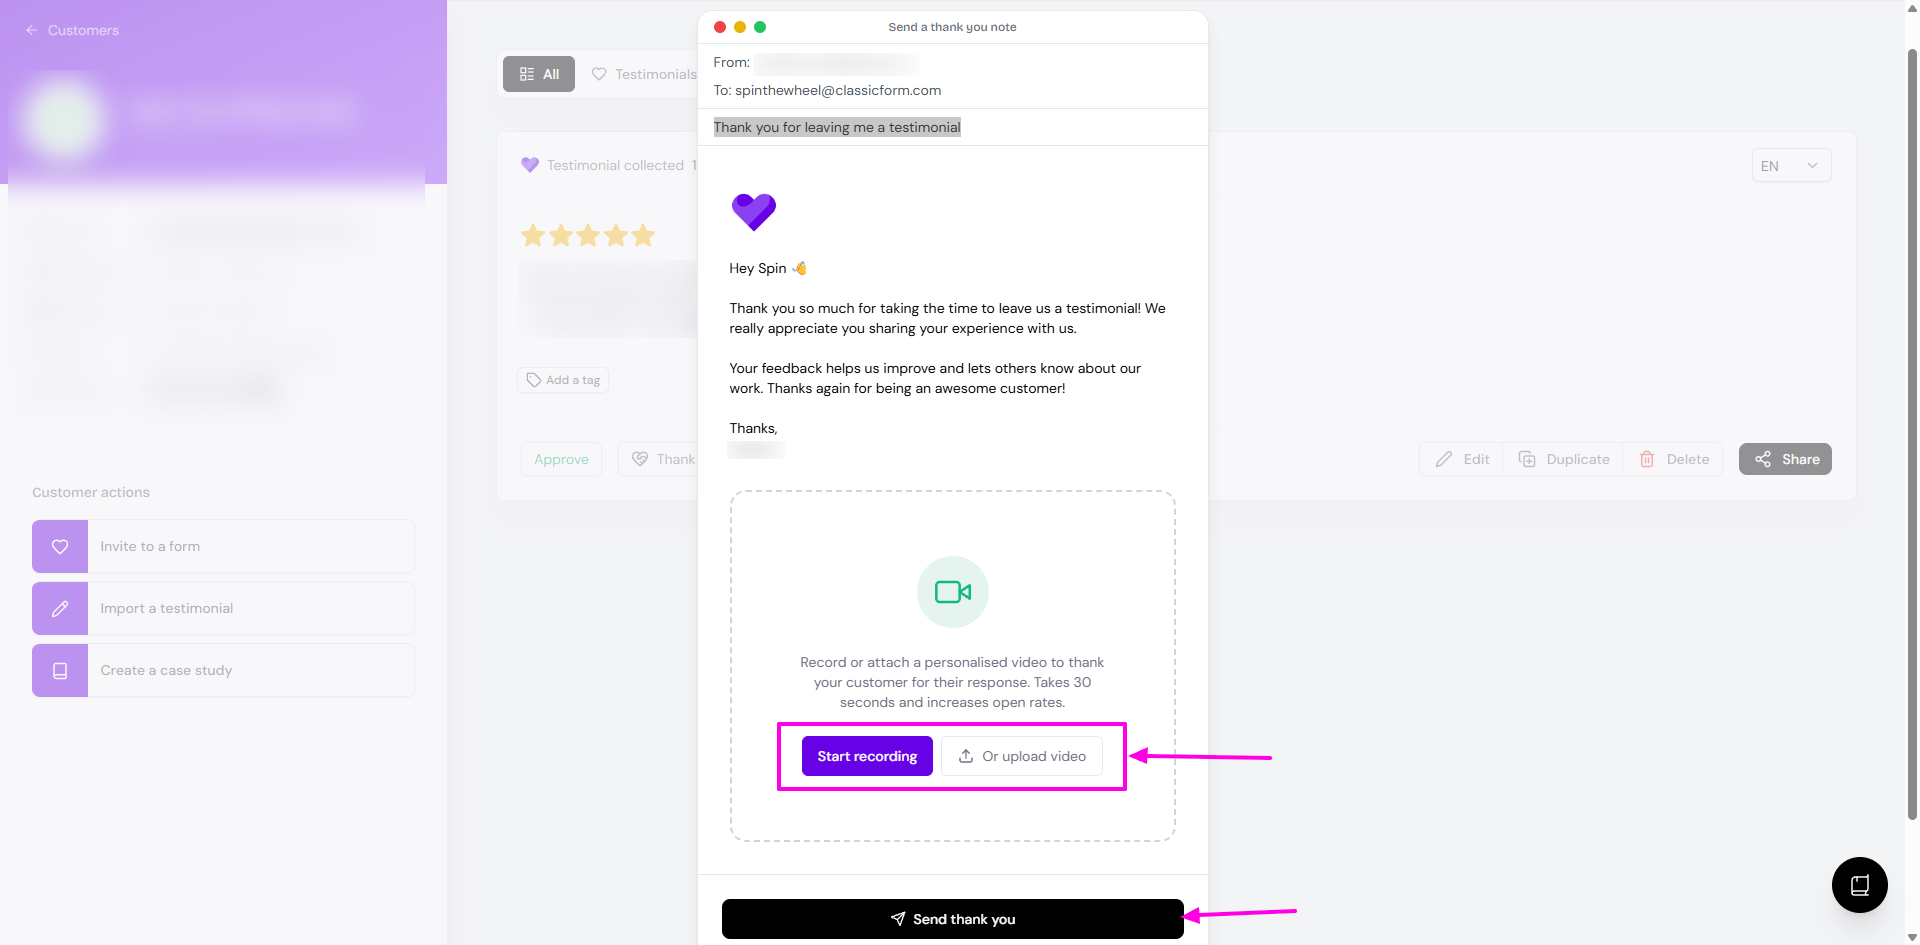This screenshot has width=1920, height=945.
Task: Click the Import a testimonial pencil icon
Action: [x=60, y=608]
